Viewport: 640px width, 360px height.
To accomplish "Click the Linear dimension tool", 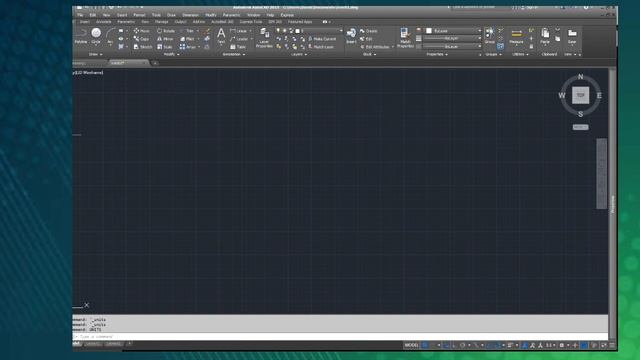I will 239,31.
